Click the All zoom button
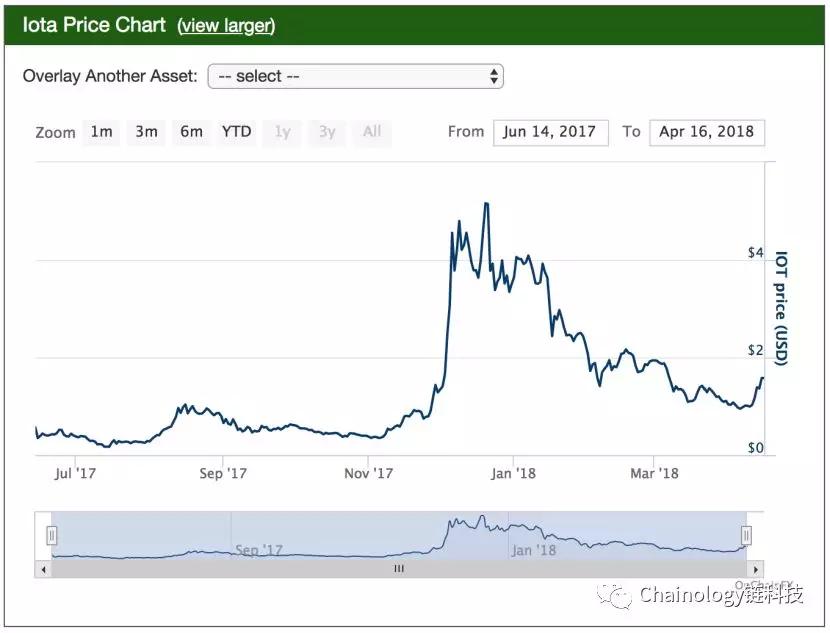 [x=372, y=132]
